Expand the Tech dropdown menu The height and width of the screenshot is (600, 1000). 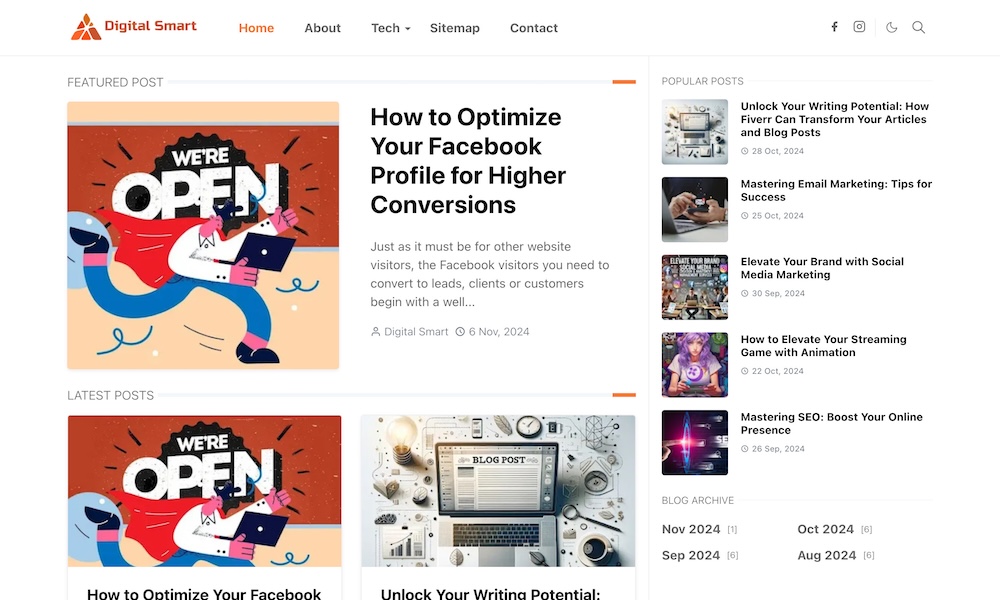tap(390, 28)
